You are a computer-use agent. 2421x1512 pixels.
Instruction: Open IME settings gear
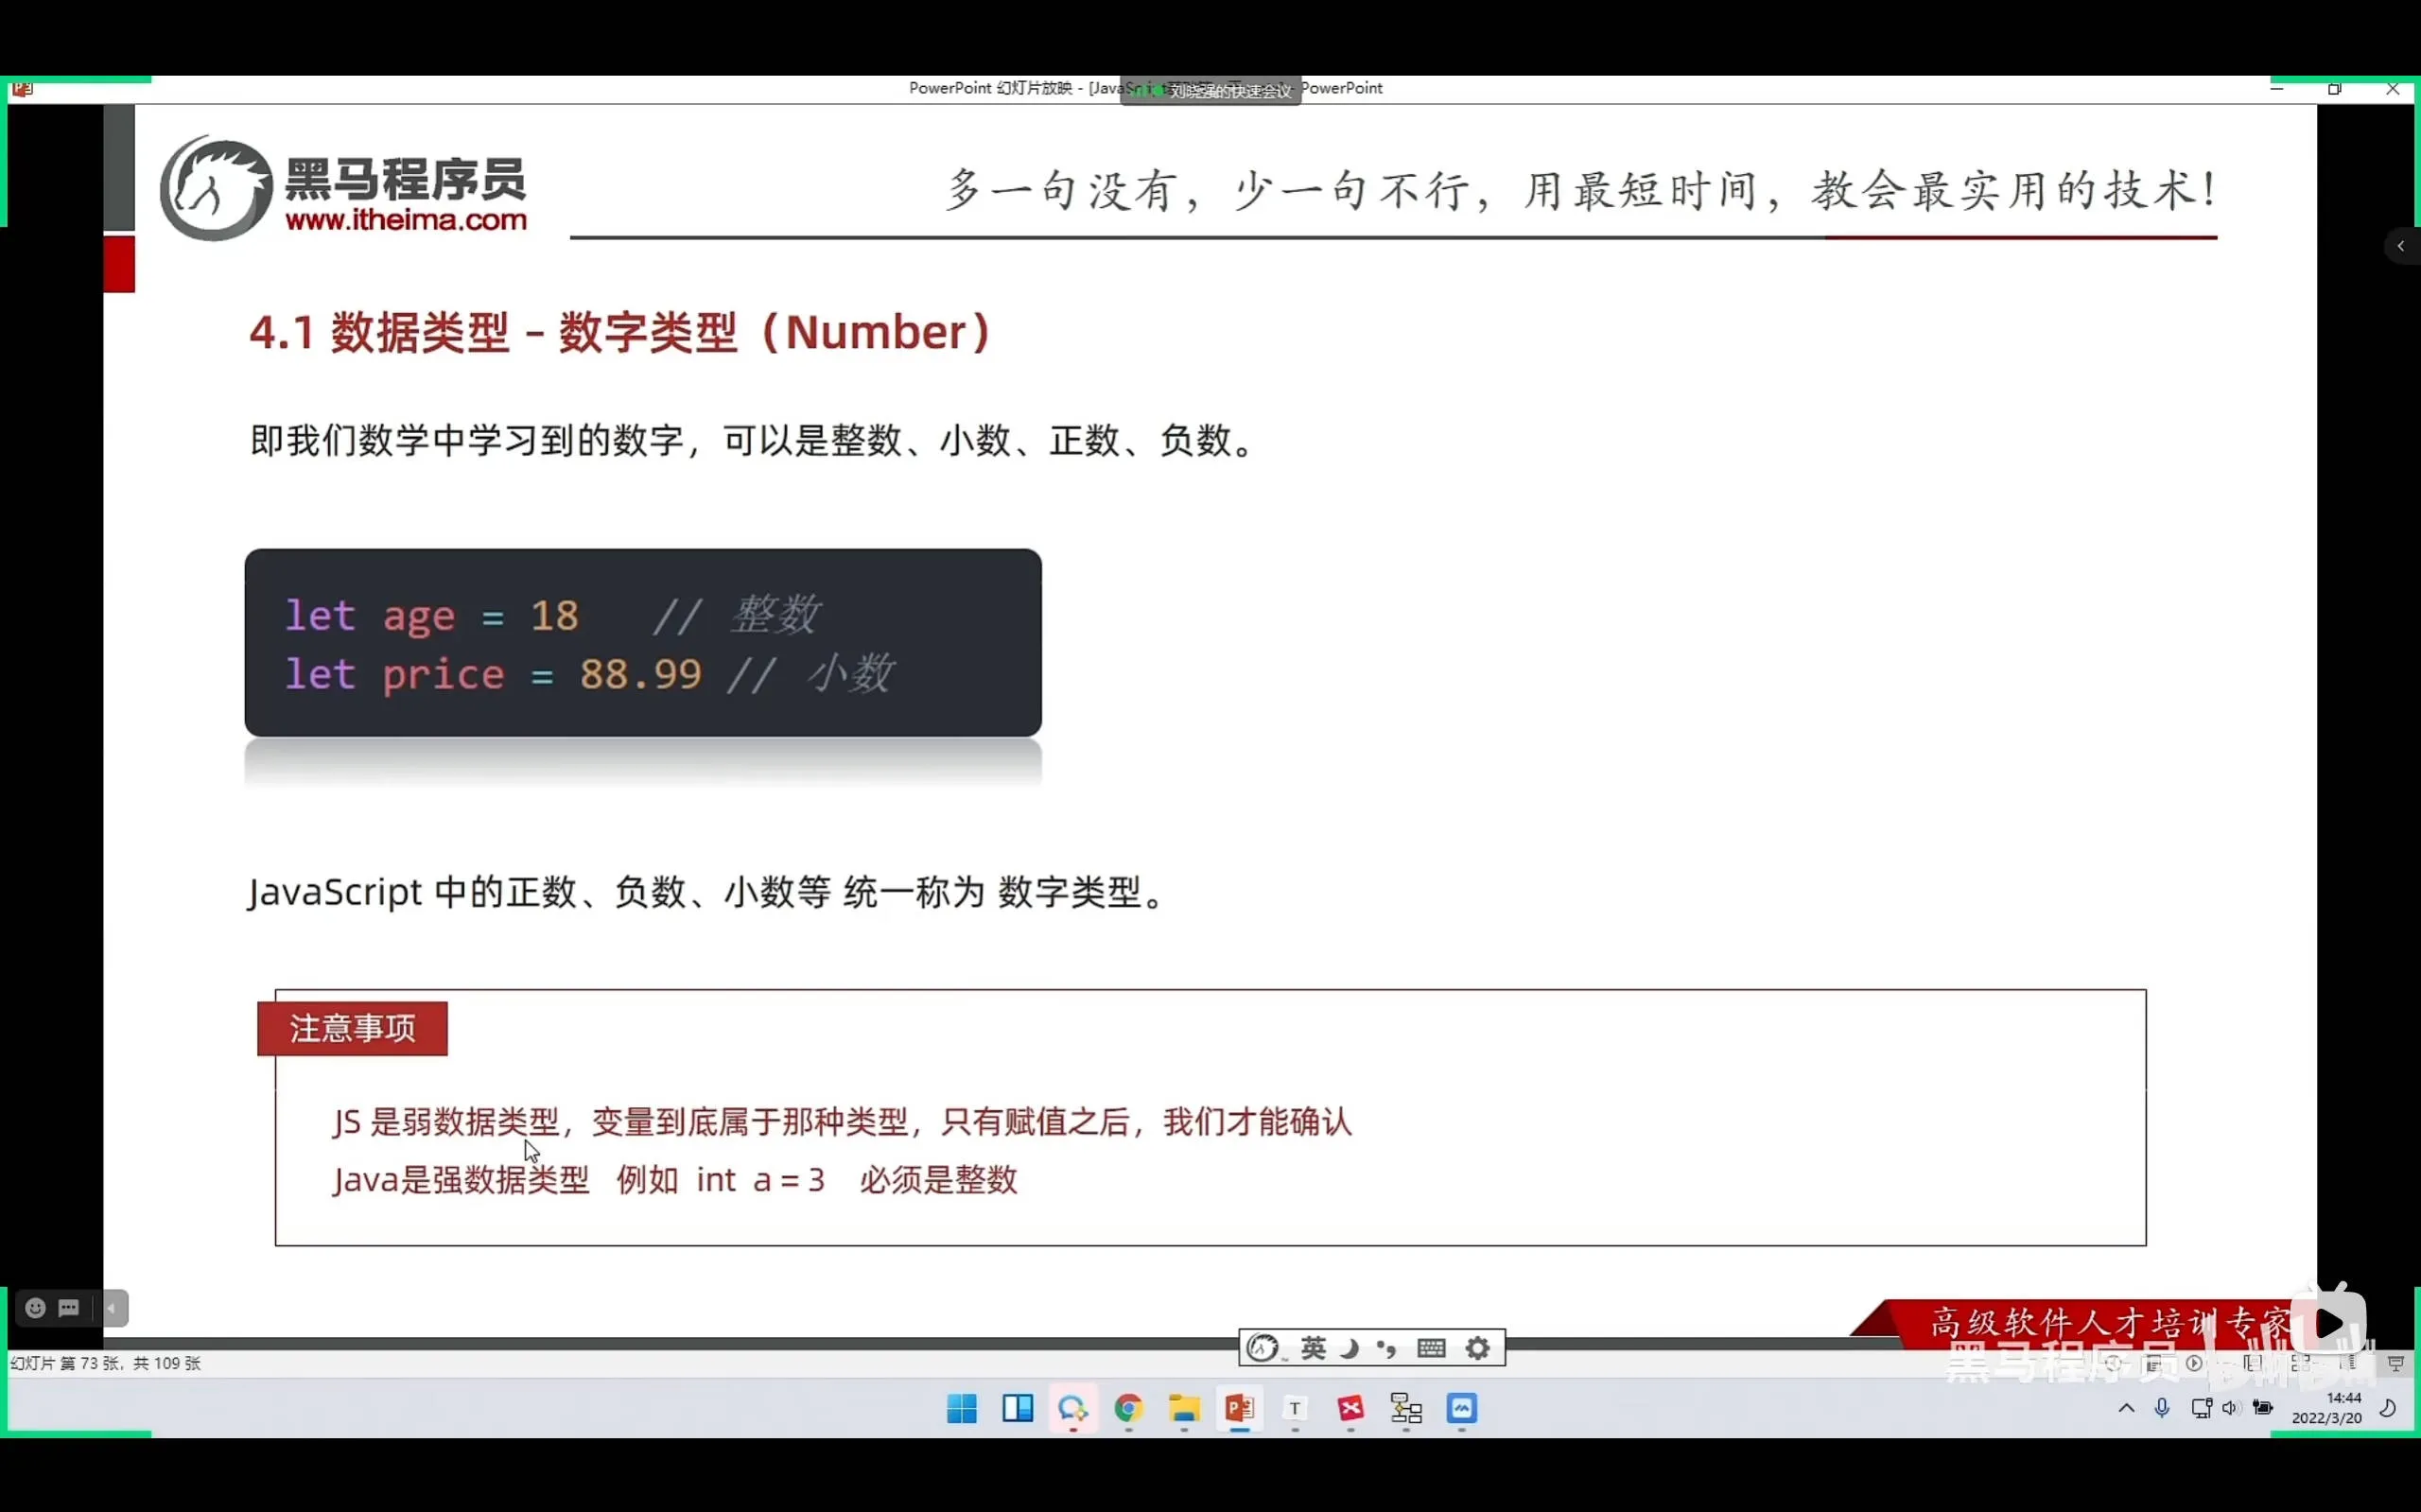coord(1477,1348)
